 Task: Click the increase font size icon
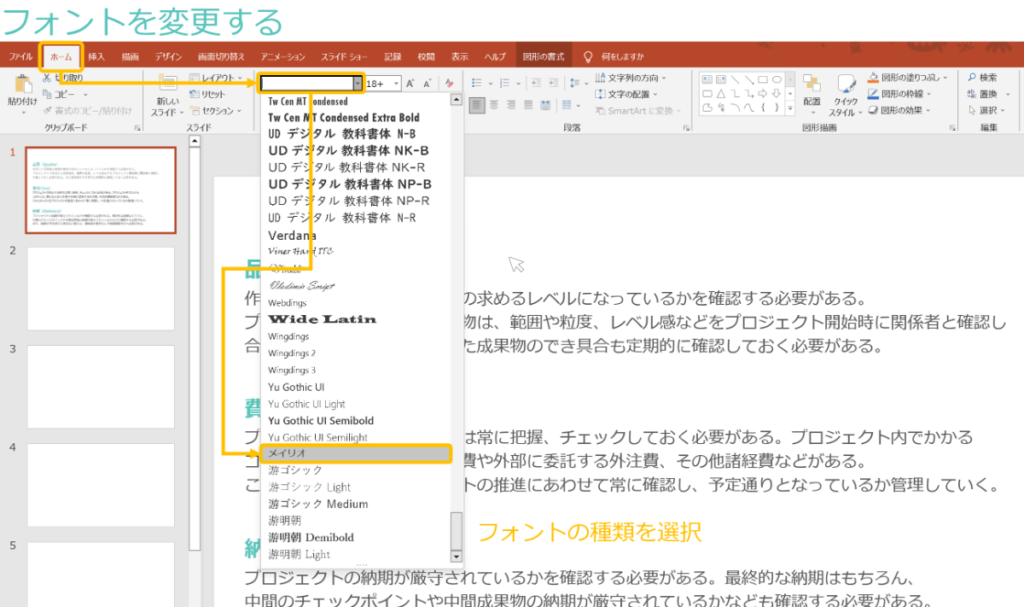click(412, 84)
